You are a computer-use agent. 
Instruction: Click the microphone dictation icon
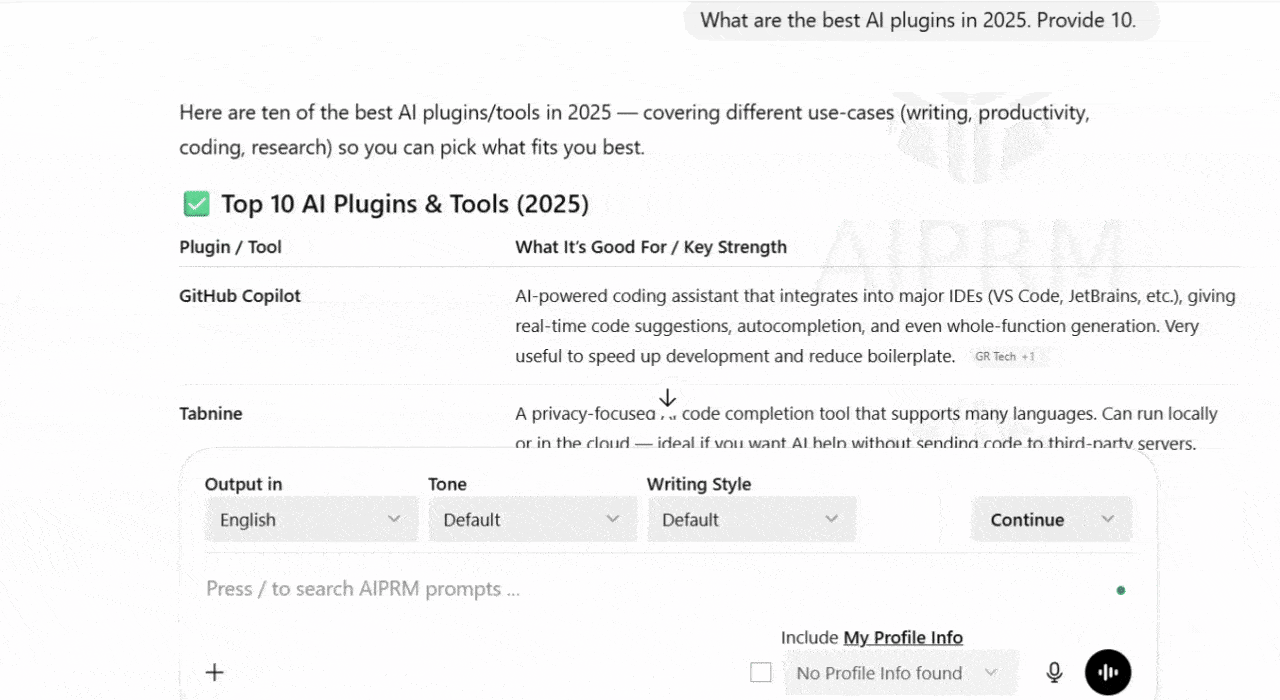click(x=1054, y=673)
